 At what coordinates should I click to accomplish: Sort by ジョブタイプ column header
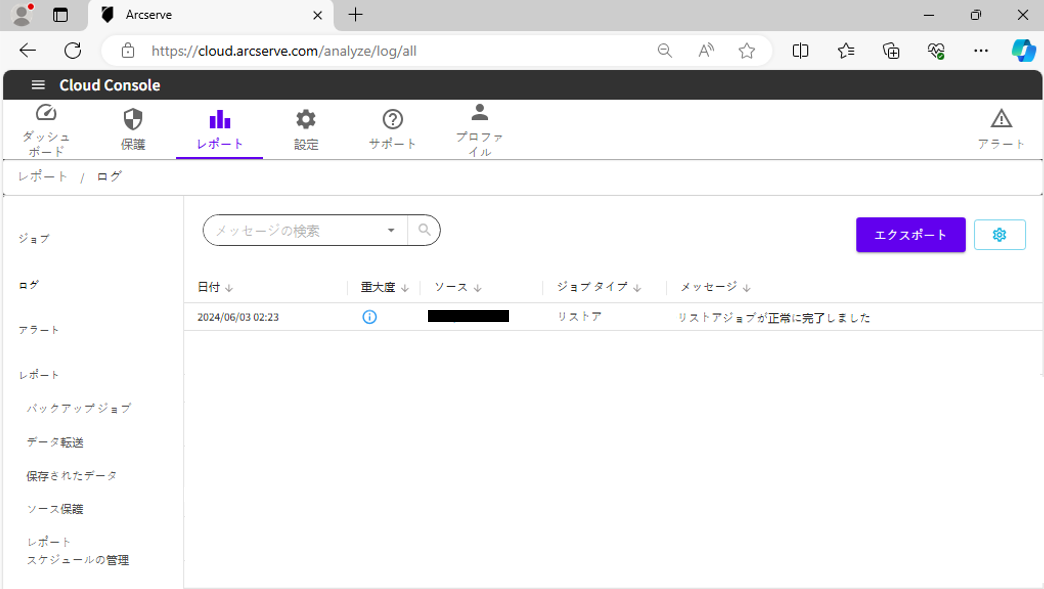[x=598, y=287]
